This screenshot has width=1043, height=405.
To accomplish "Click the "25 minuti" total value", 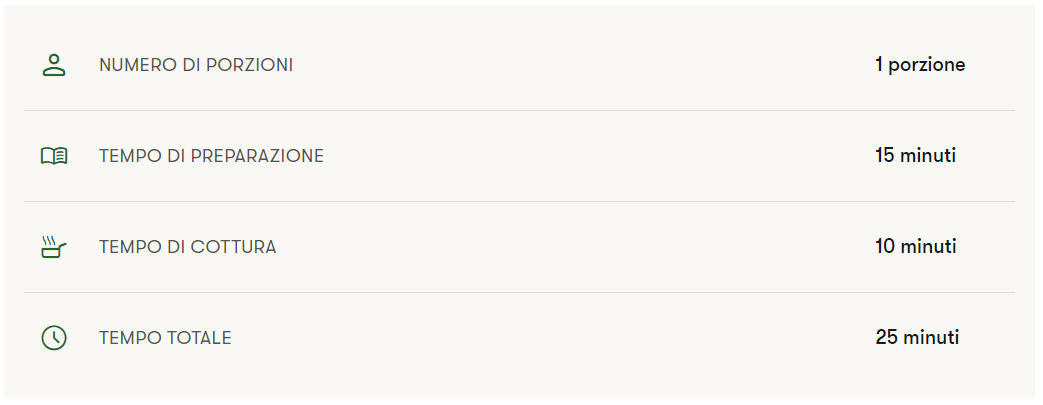I will click(917, 338).
